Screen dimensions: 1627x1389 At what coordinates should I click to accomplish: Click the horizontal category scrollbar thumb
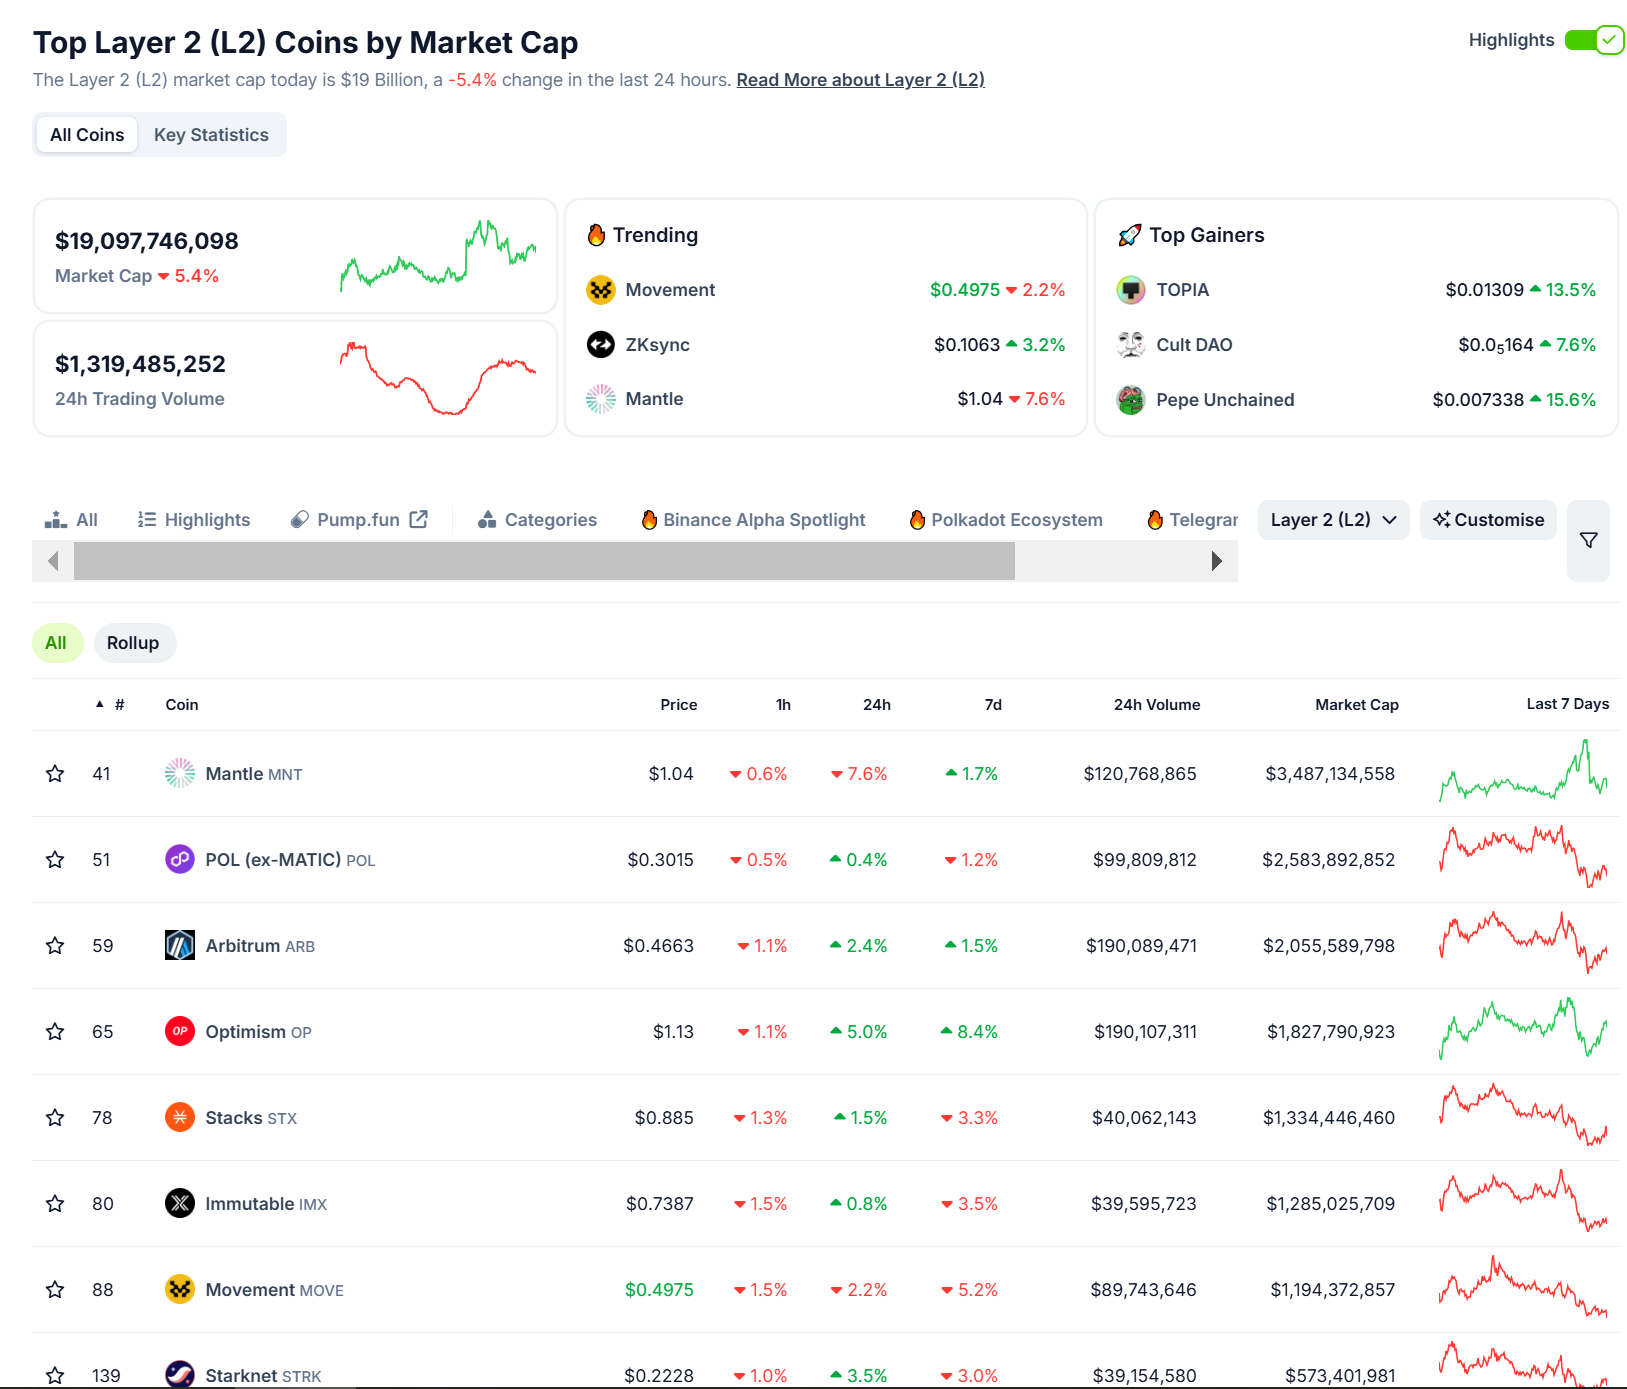(x=544, y=561)
